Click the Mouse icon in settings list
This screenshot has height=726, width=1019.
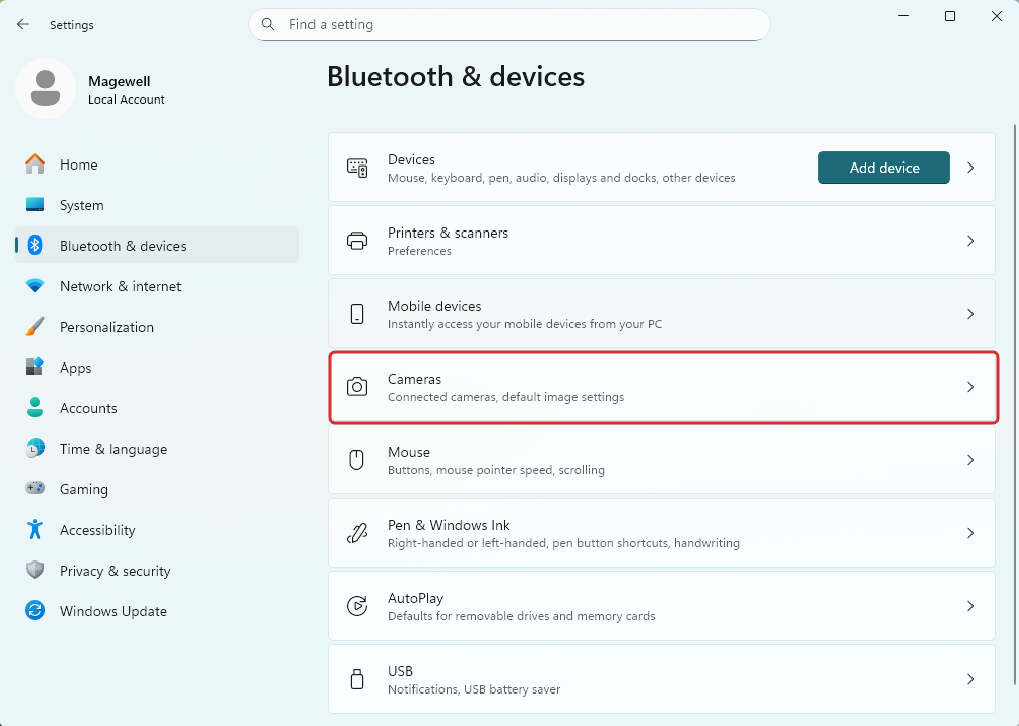click(357, 460)
